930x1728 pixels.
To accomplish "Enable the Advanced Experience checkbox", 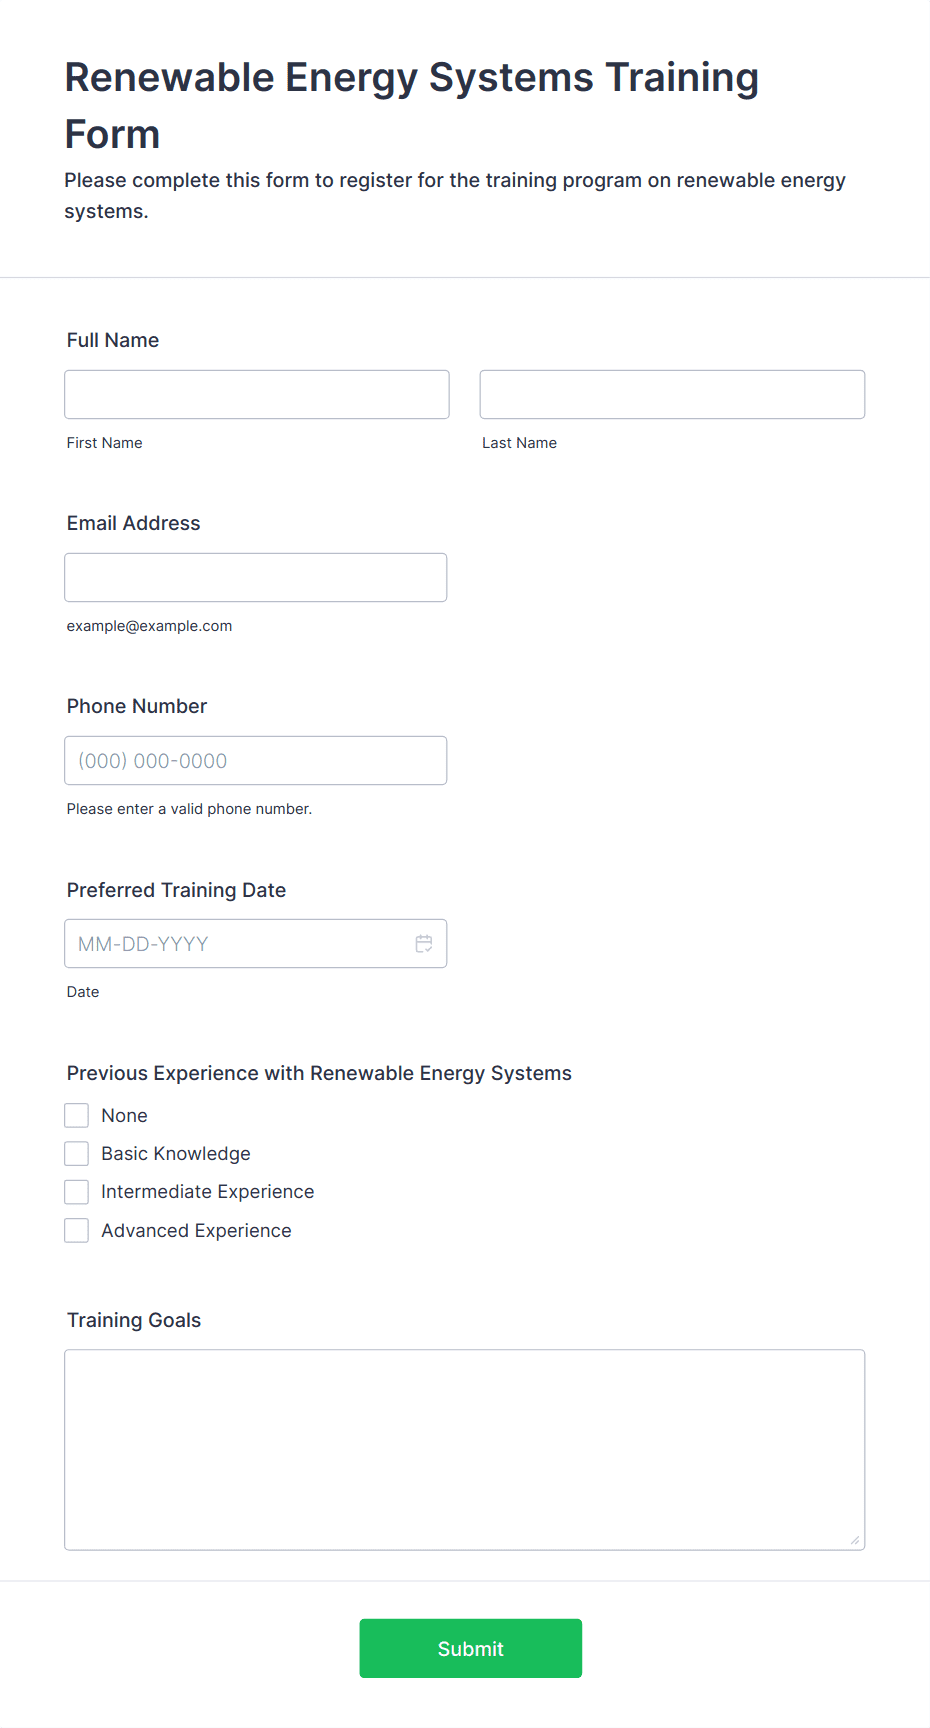I will [x=77, y=1230].
